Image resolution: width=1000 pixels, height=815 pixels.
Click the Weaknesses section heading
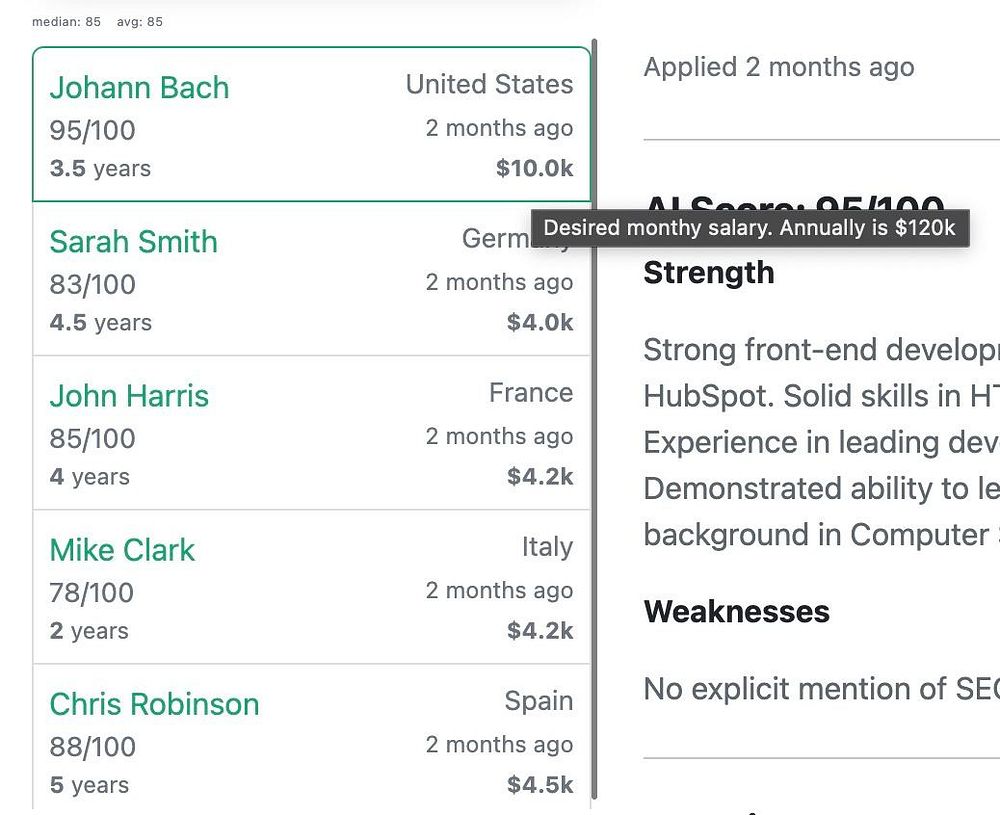coord(736,611)
